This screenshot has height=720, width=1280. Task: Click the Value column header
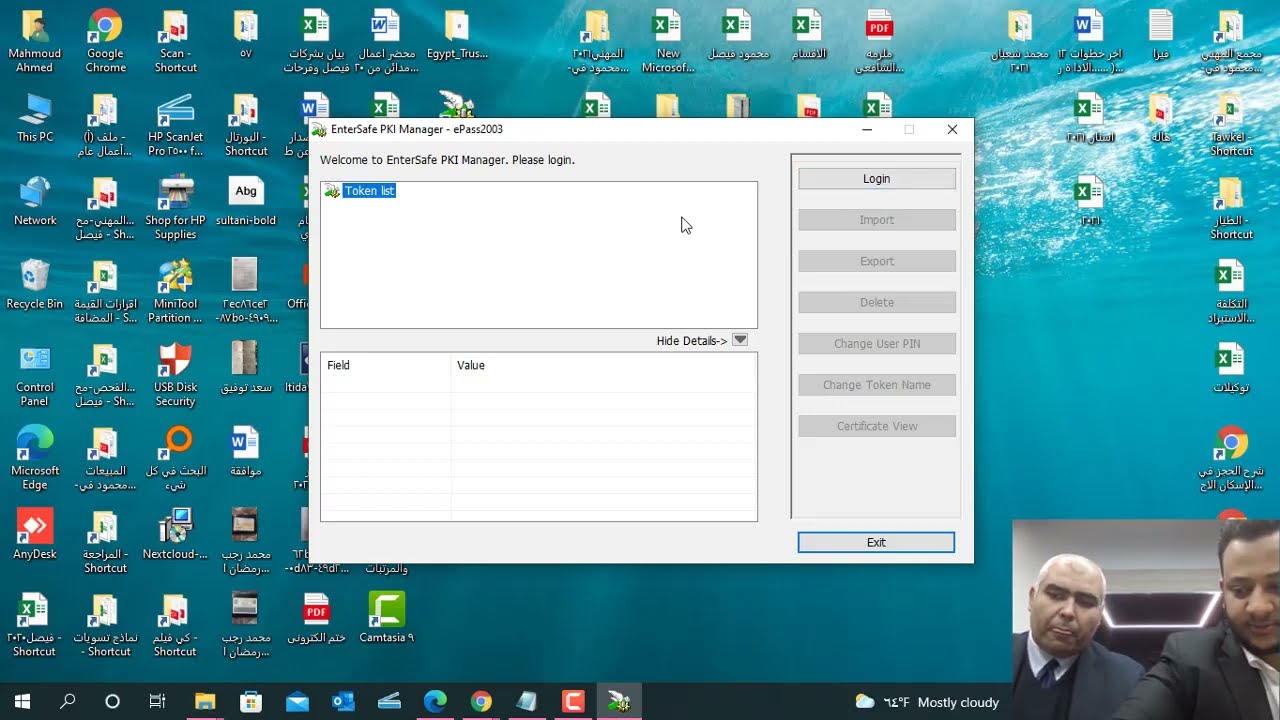(603, 365)
